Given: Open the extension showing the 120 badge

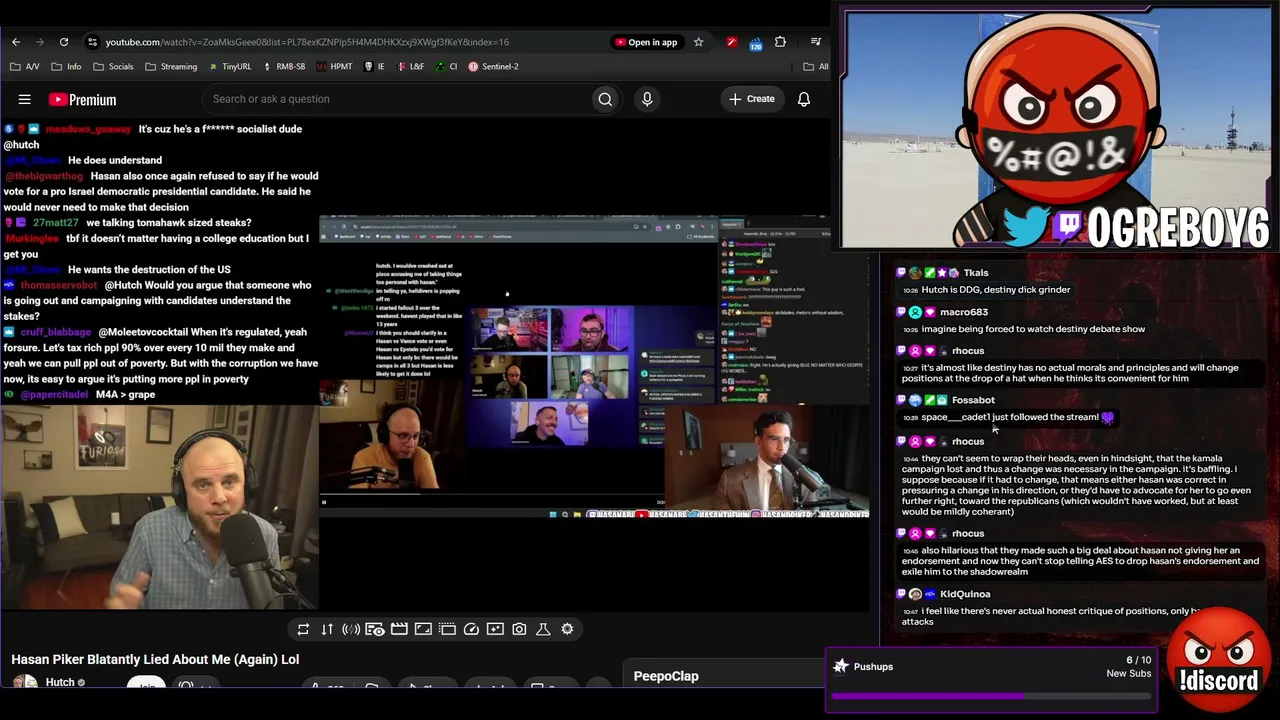Looking at the screenshot, I should 756,42.
